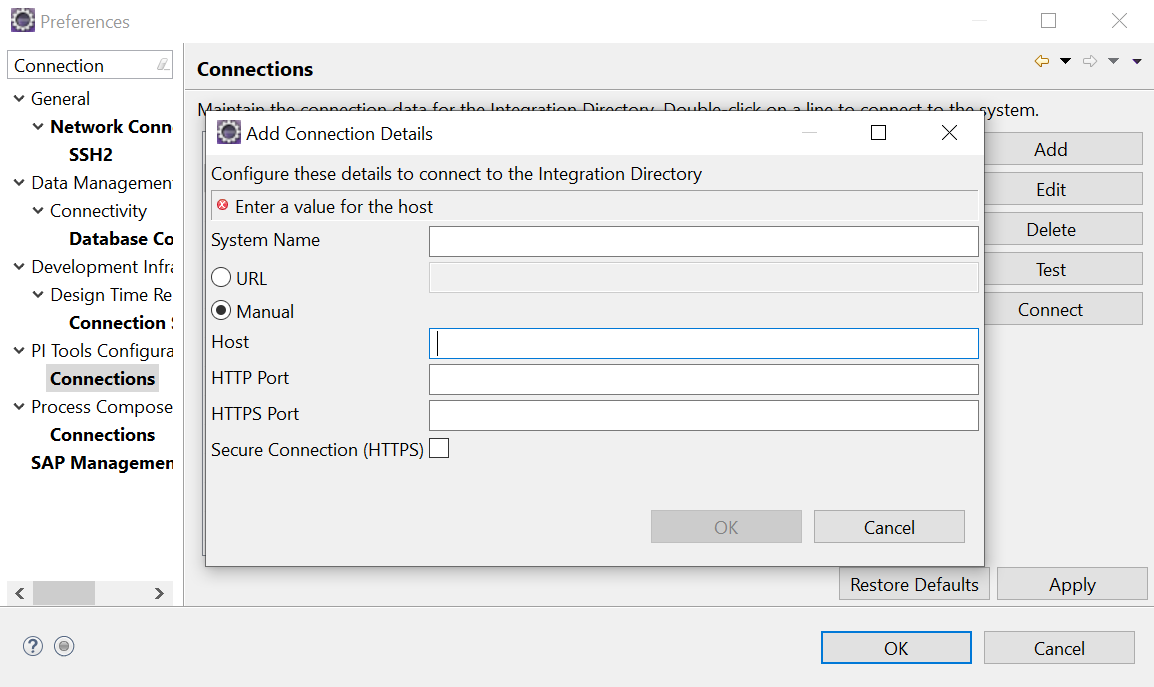Screen dimensions: 1154x687
Task: Select Network Conn in the tree
Action: [111, 127]
